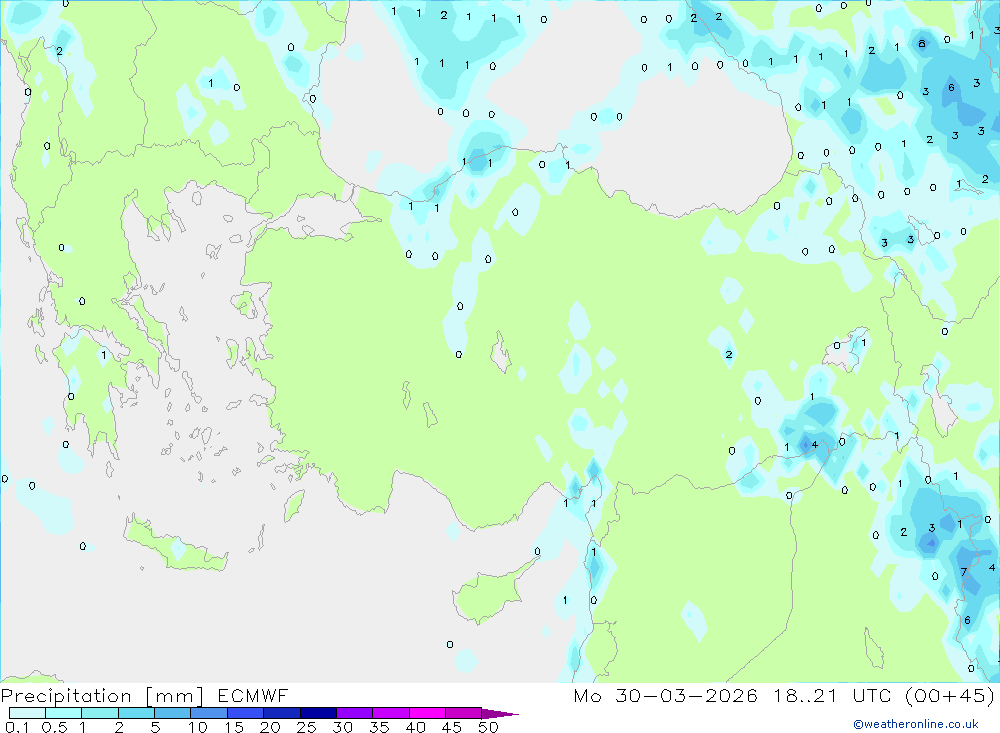1000x733 pixels.
Task: Pick the legend swatch between 15 and 20
Action: [x=246, y=713]
